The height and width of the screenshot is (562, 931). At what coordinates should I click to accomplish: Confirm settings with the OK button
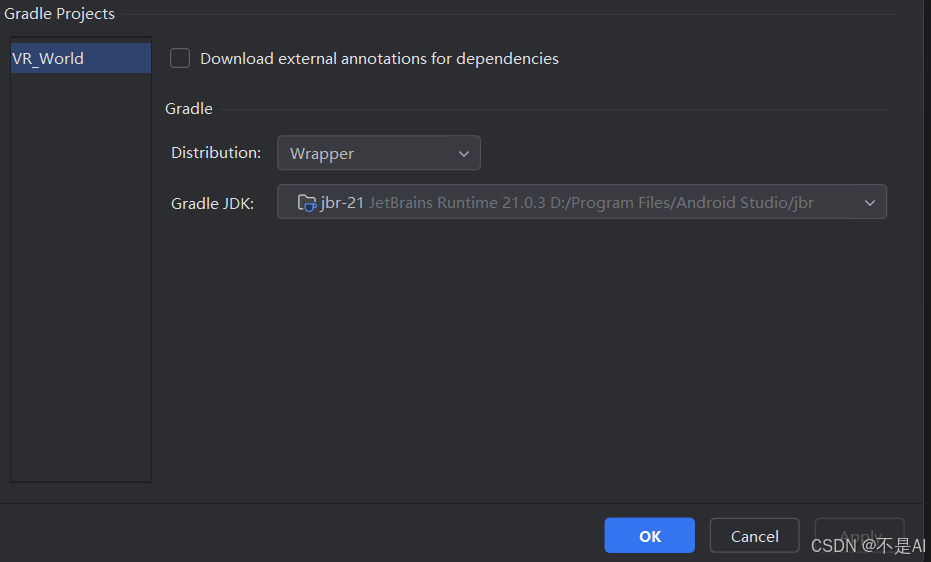coord(650,535)
